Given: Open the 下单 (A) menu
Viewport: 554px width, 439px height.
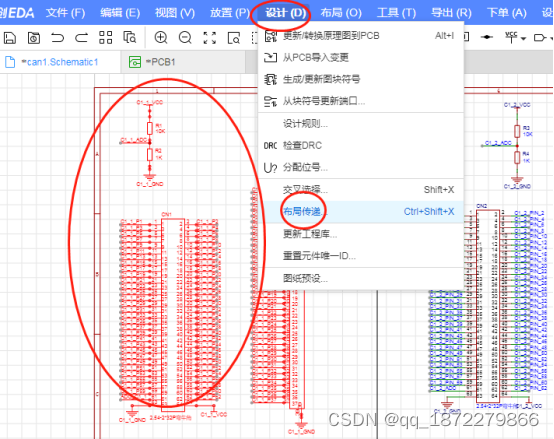Looking at the screenshot, I should point(507,13).
